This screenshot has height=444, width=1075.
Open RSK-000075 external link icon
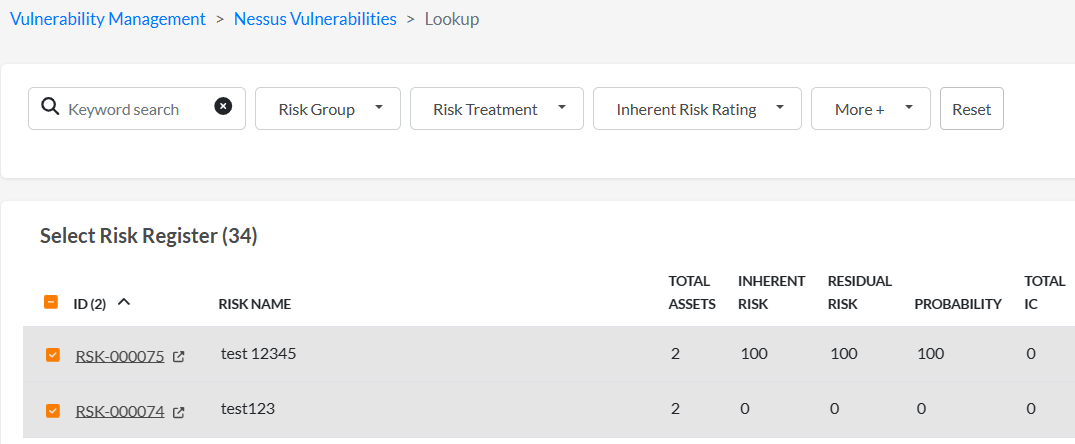click(178, 356)
